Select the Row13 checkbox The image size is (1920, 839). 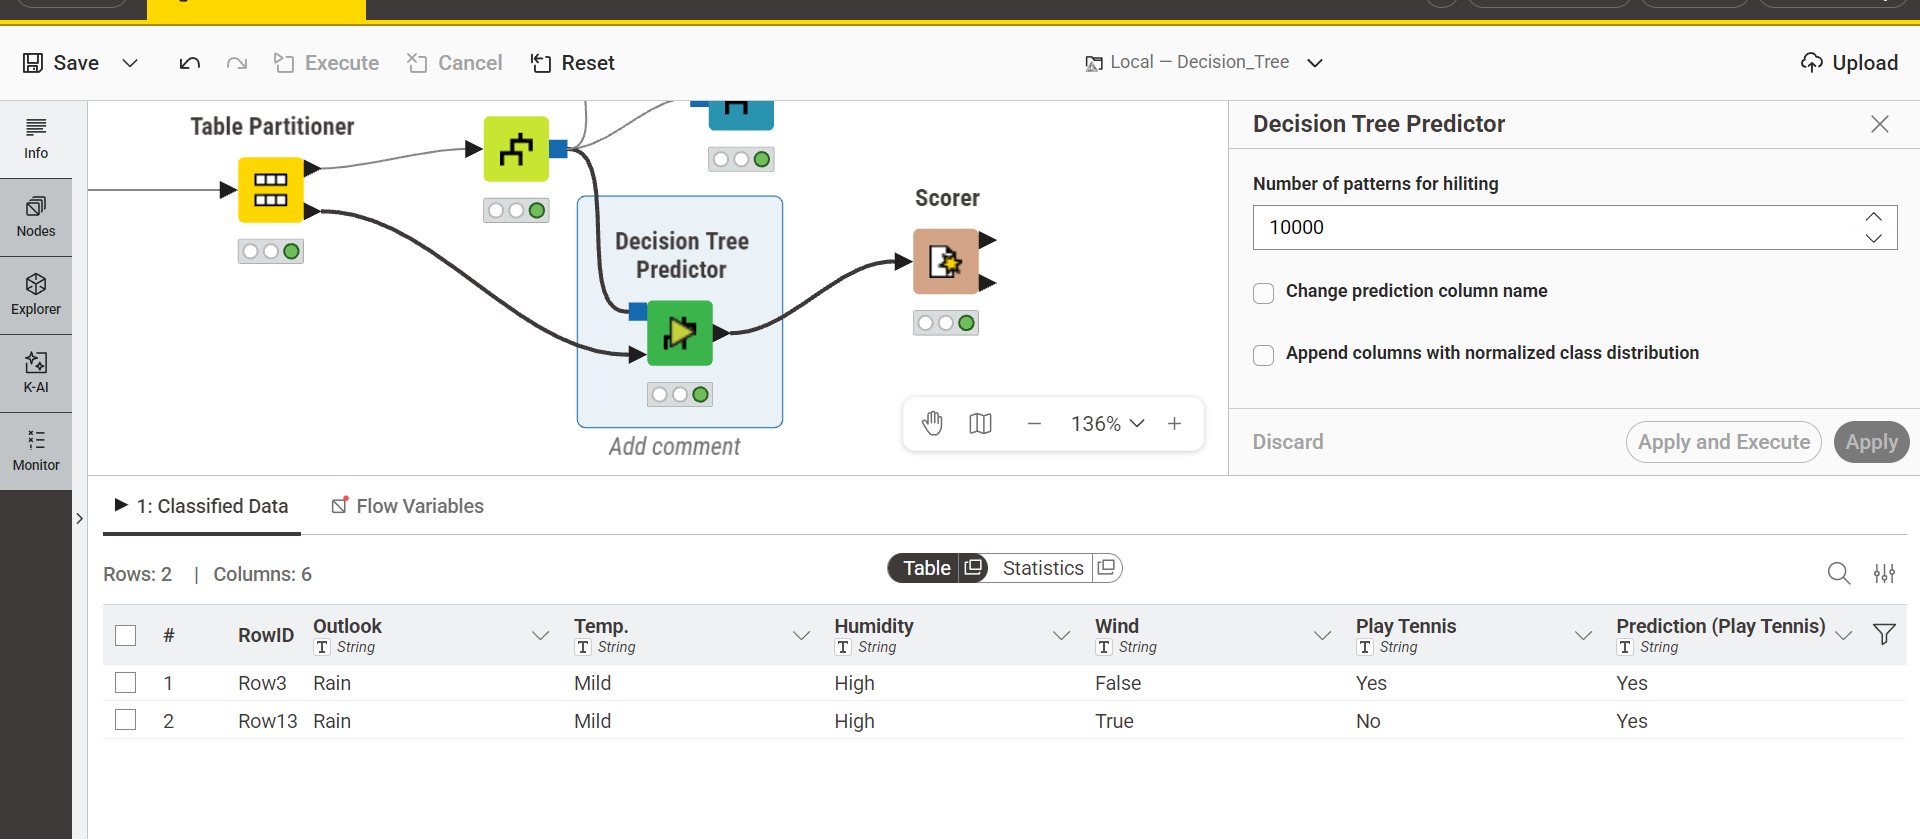pos(126,720)
